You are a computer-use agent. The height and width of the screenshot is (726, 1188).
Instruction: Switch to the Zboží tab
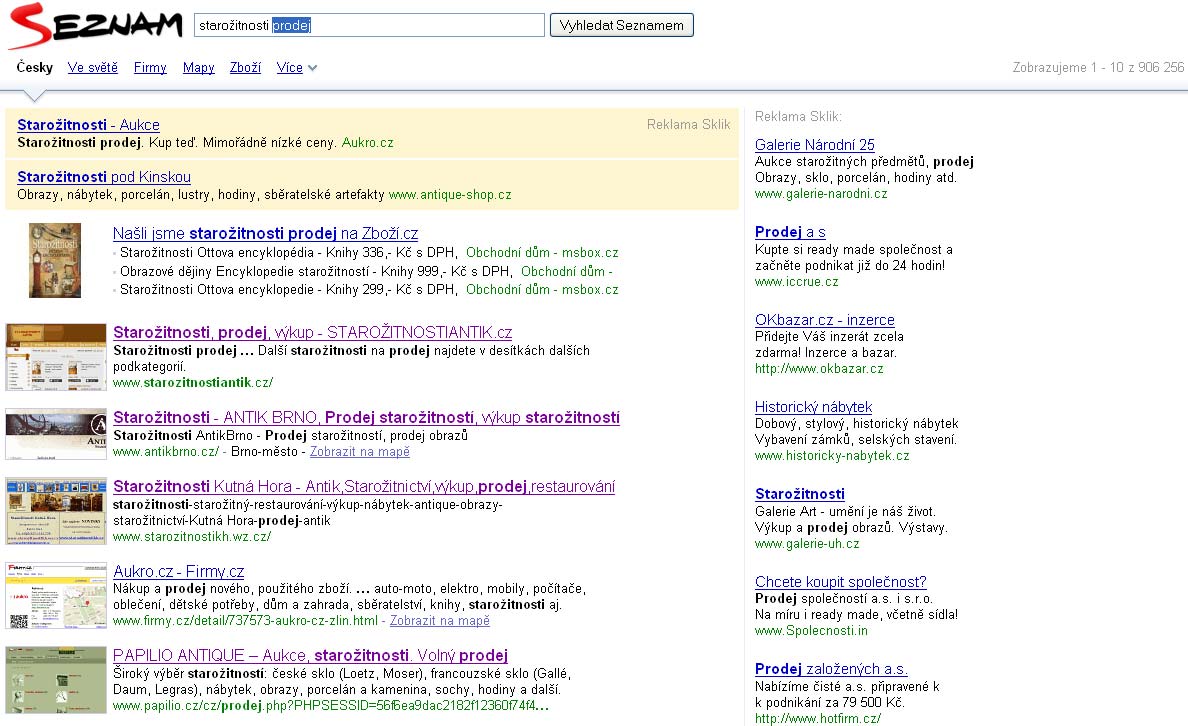pyautogui.click(x=245, y=67)
